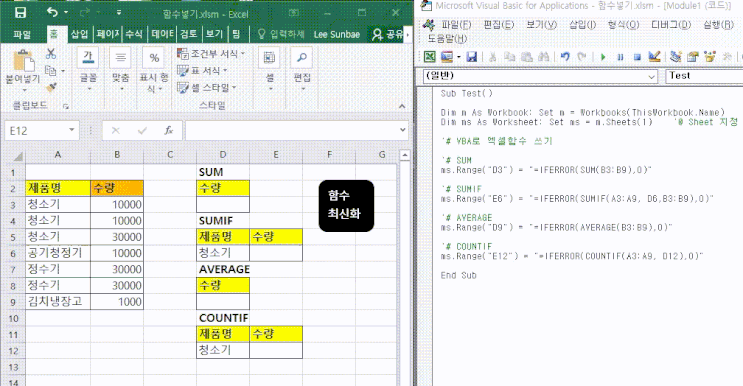Pause macro with the break icon
Screen dimensions: 743x386
click(620, 57)
